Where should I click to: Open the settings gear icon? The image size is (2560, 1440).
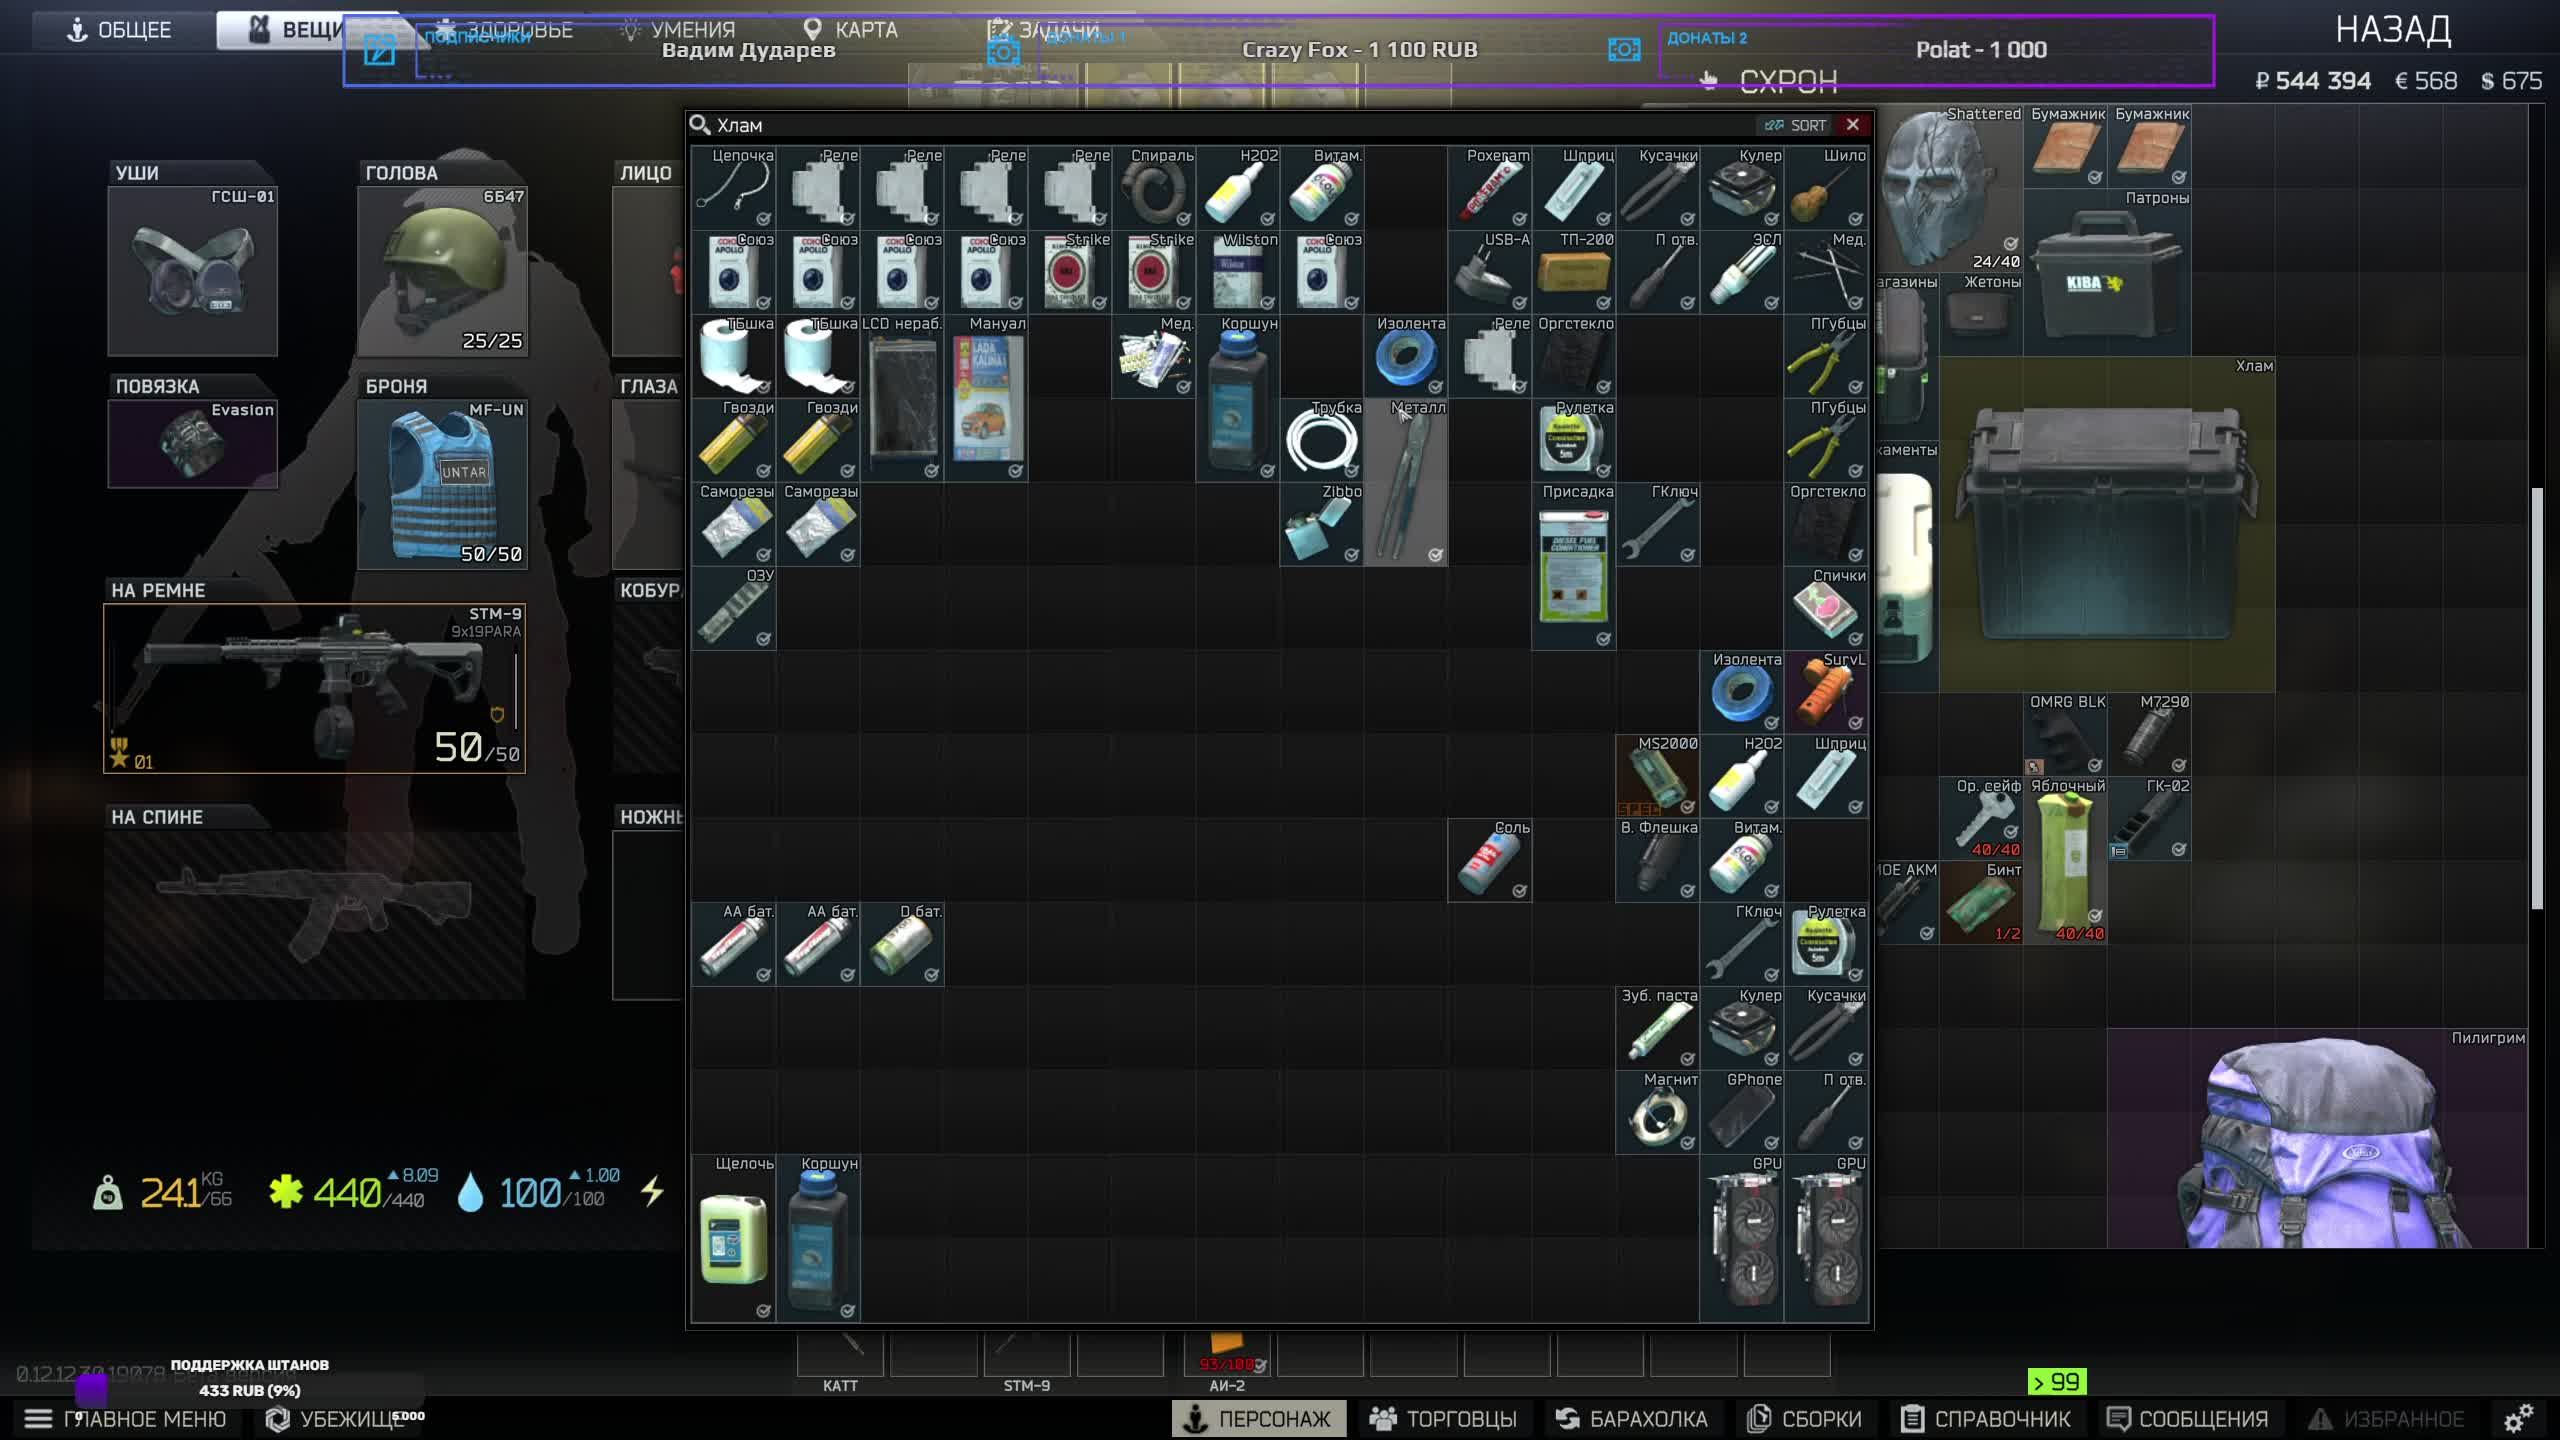(2517, 1418)
